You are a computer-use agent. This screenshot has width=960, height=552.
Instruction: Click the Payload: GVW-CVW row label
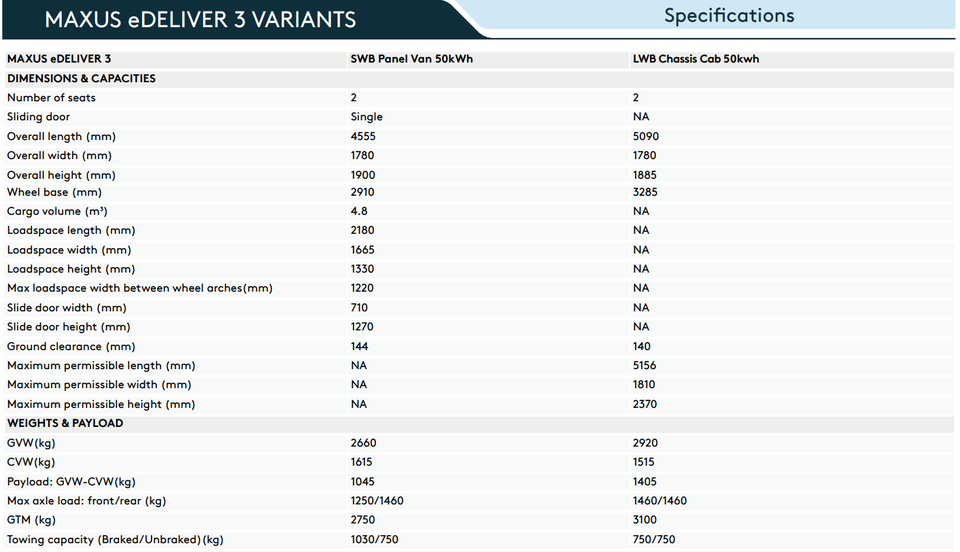[x=71, y=481]
